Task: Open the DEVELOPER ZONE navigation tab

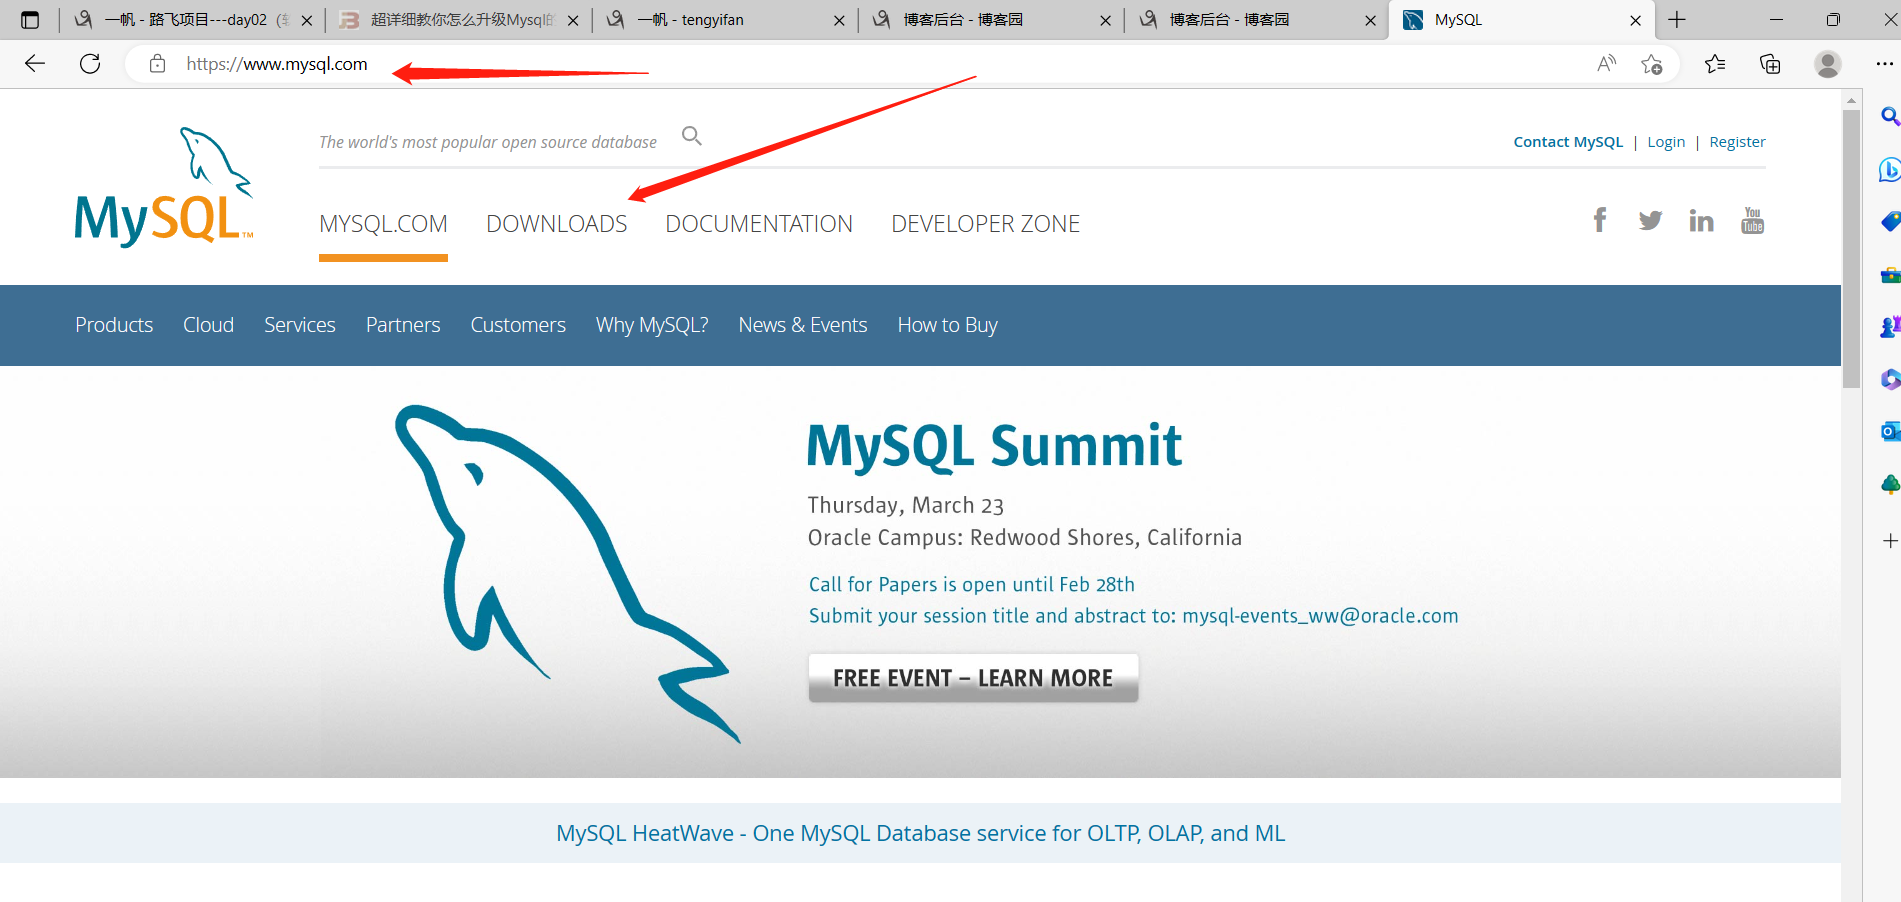Action: (x=986, y=224)
